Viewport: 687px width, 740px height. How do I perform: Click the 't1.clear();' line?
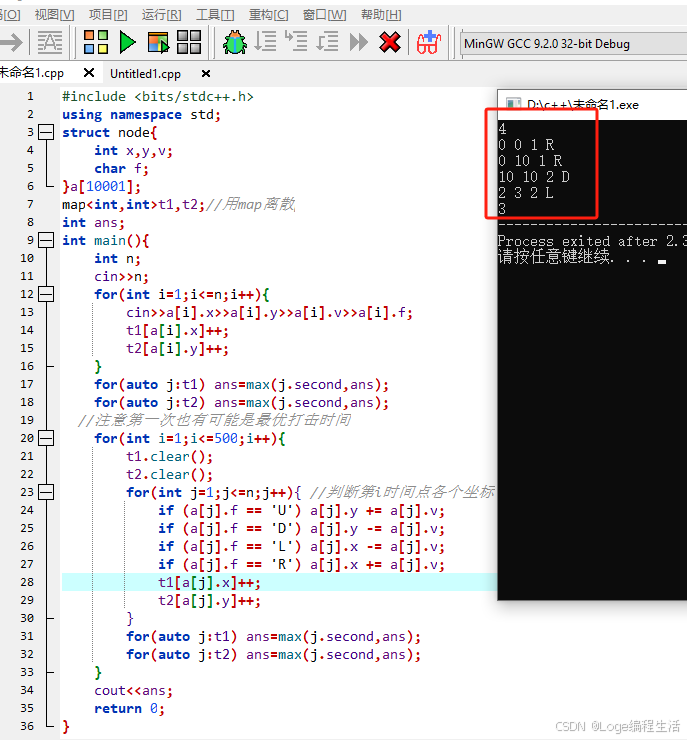point(169,456)
